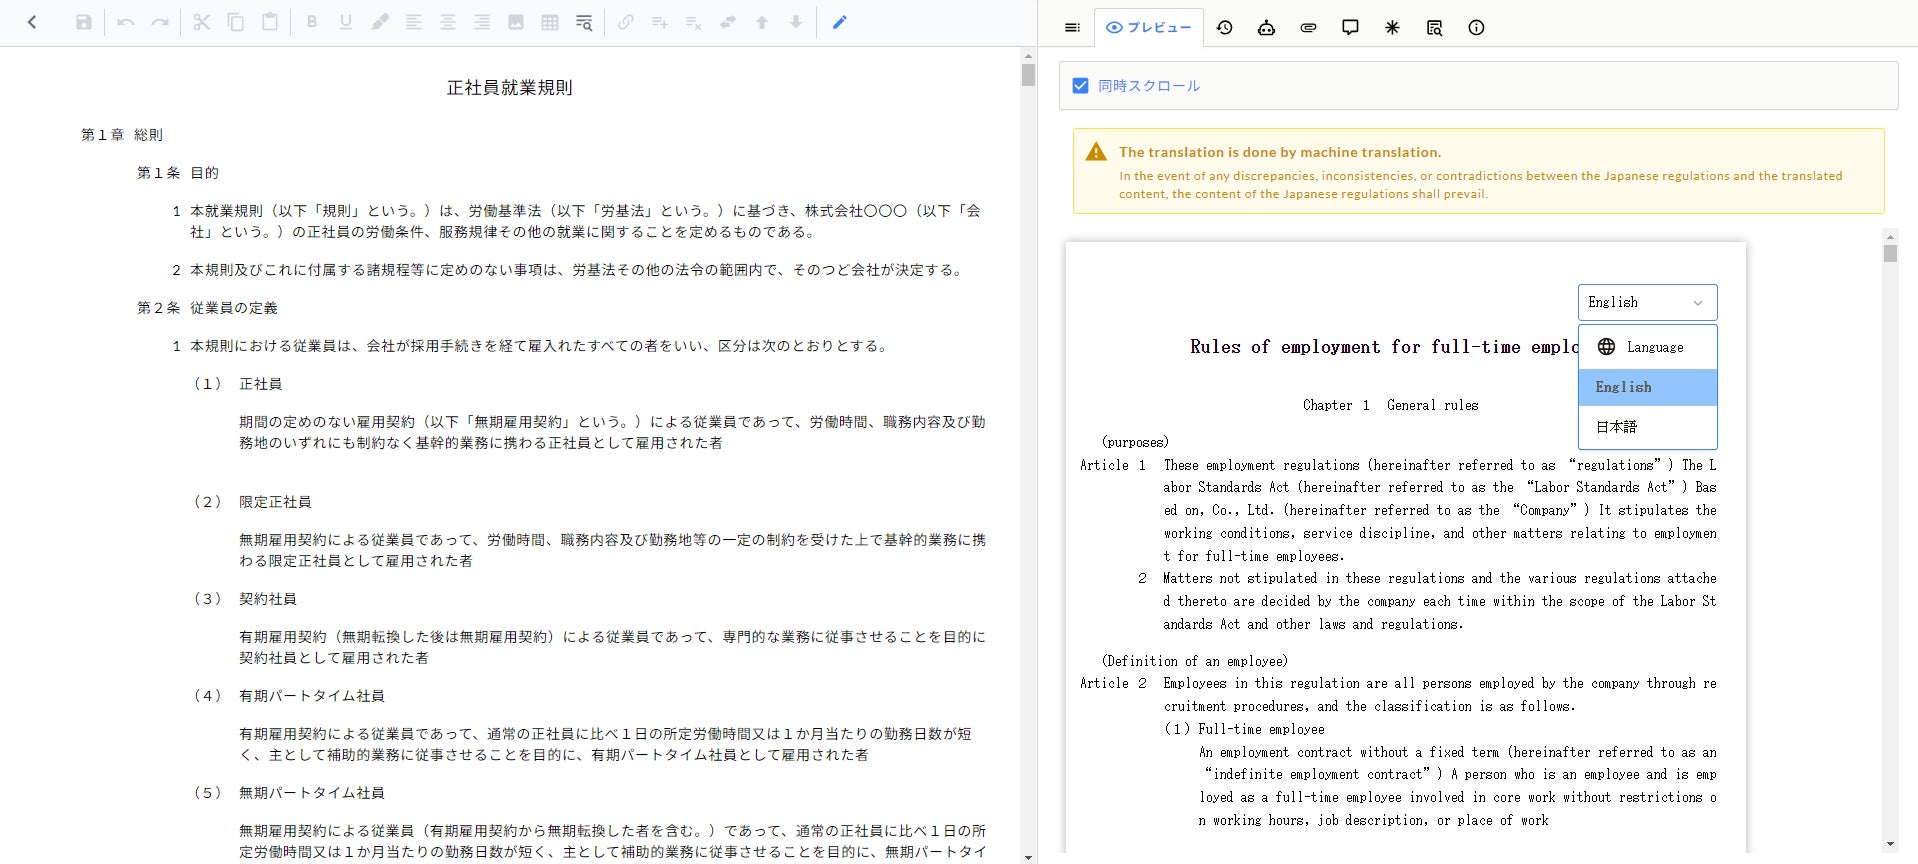Click the save floppy disk icon
1918x864 pixels.
84,22
